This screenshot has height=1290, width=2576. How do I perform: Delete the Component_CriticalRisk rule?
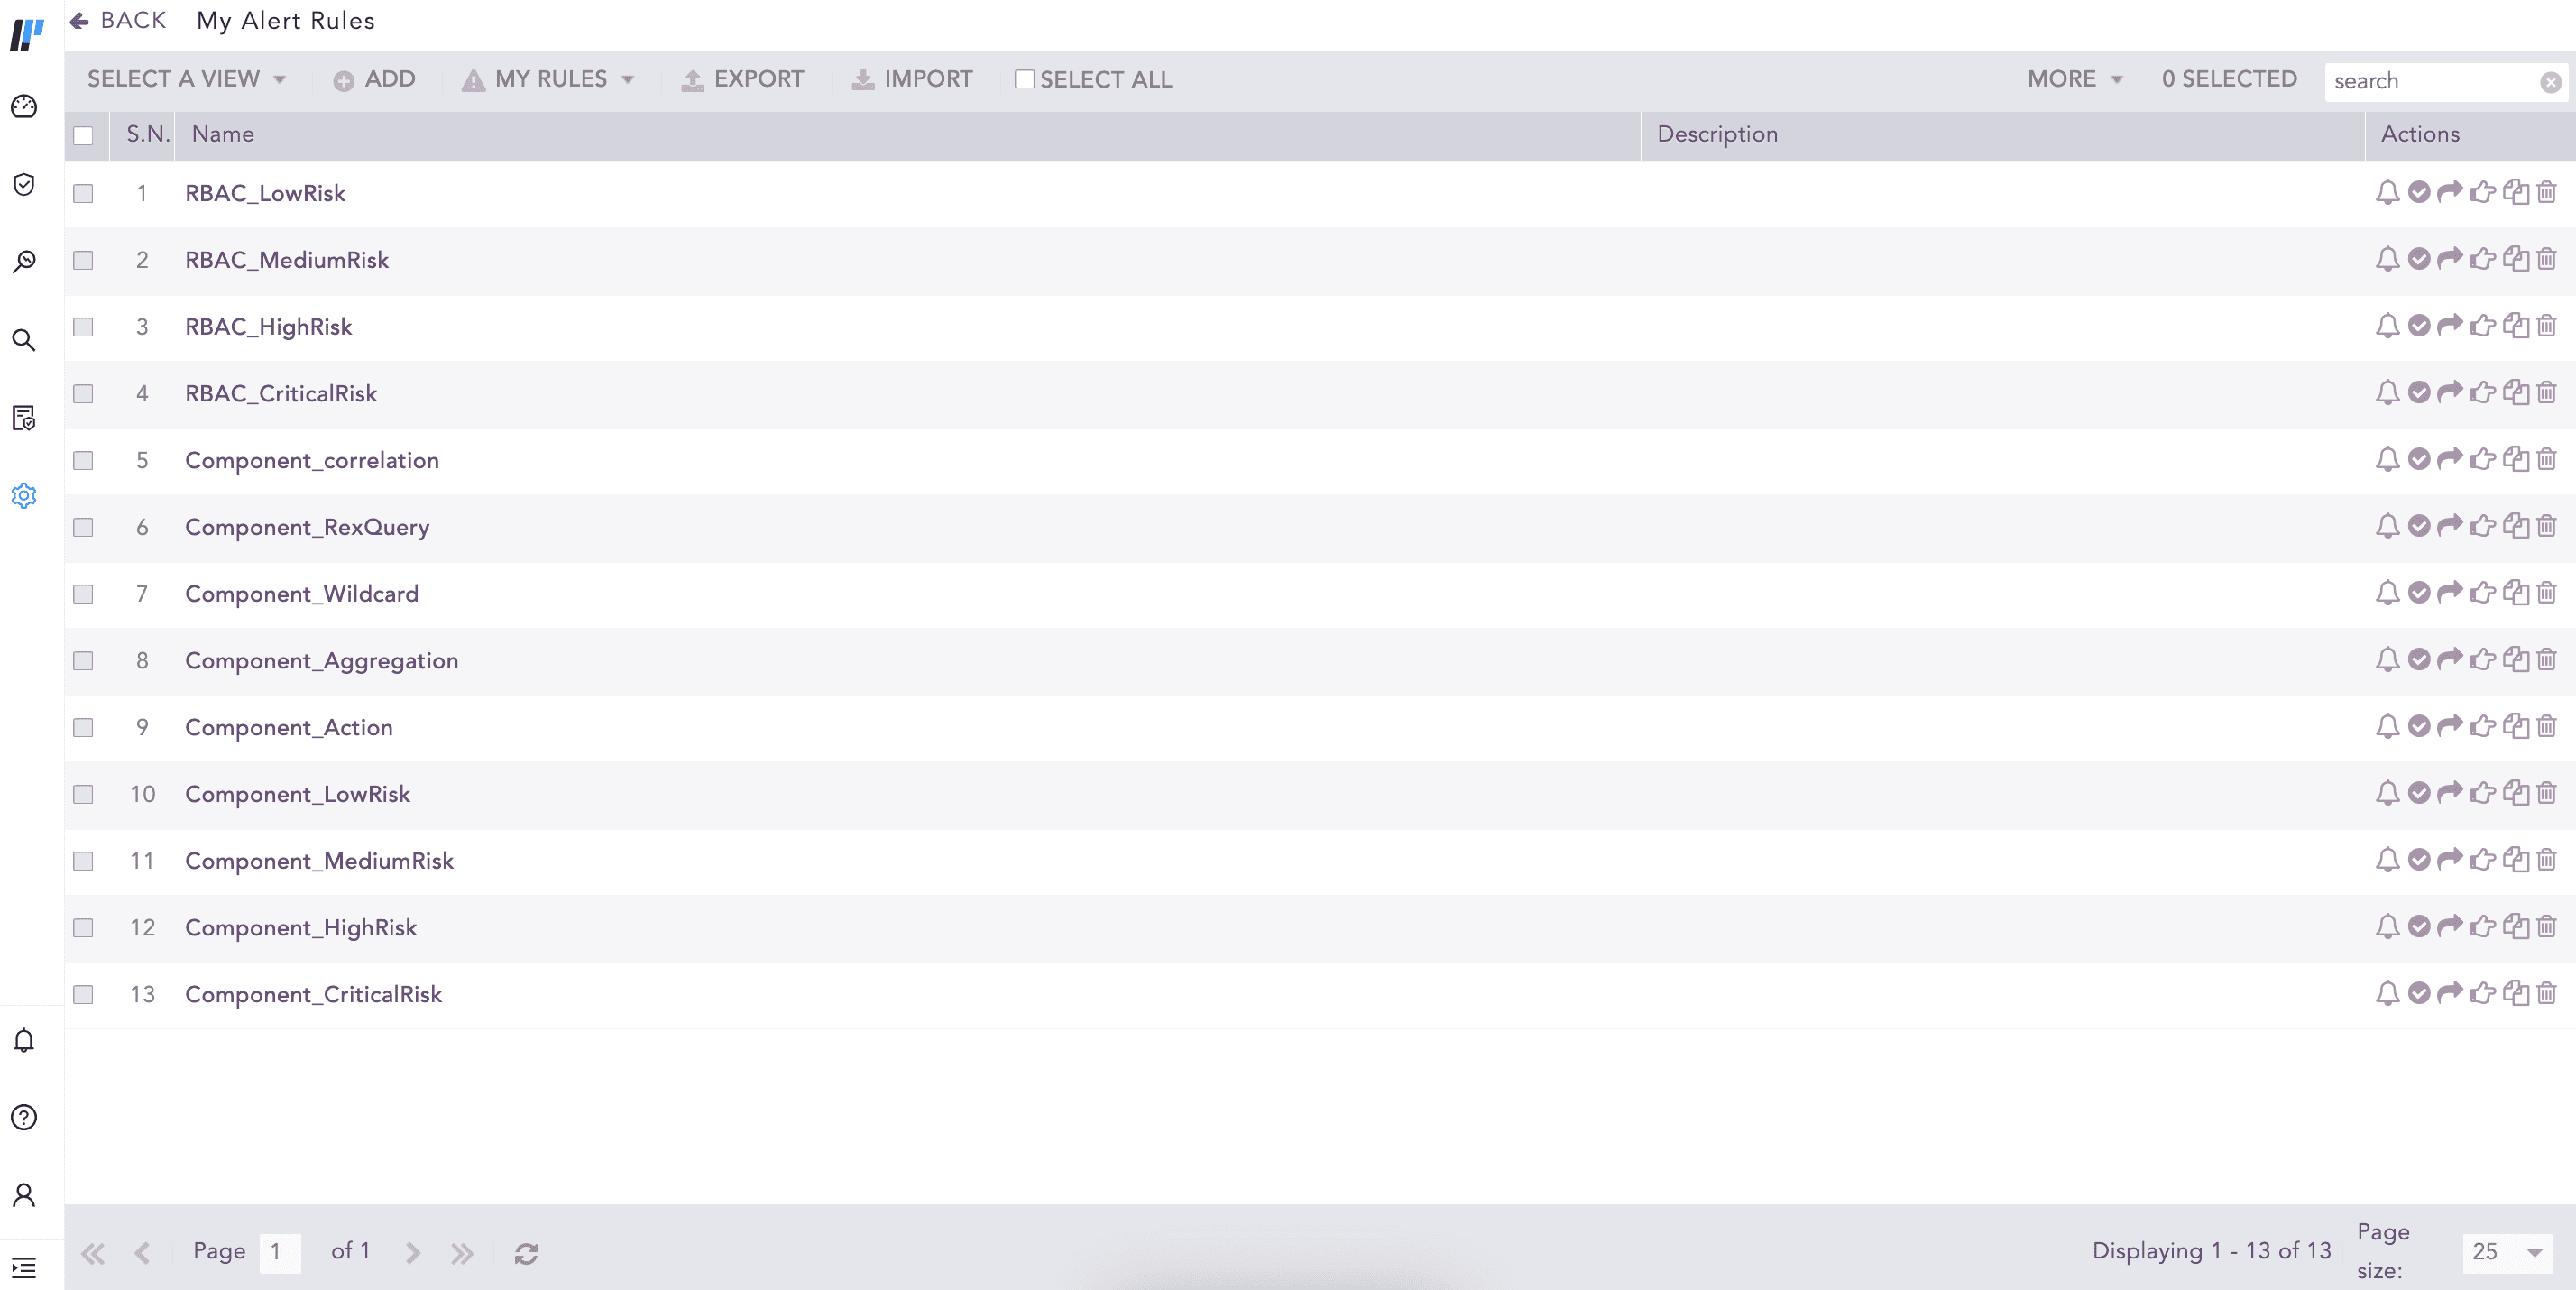click(x=2546, y=994)
